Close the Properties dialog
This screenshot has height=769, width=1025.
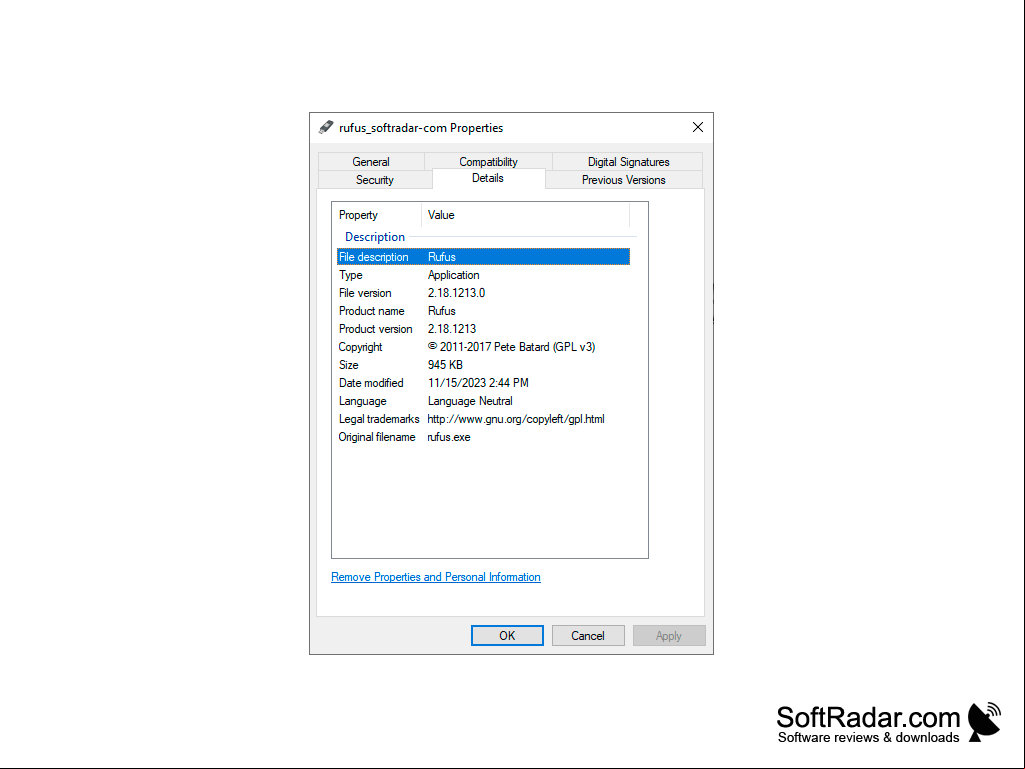(697, 128)
